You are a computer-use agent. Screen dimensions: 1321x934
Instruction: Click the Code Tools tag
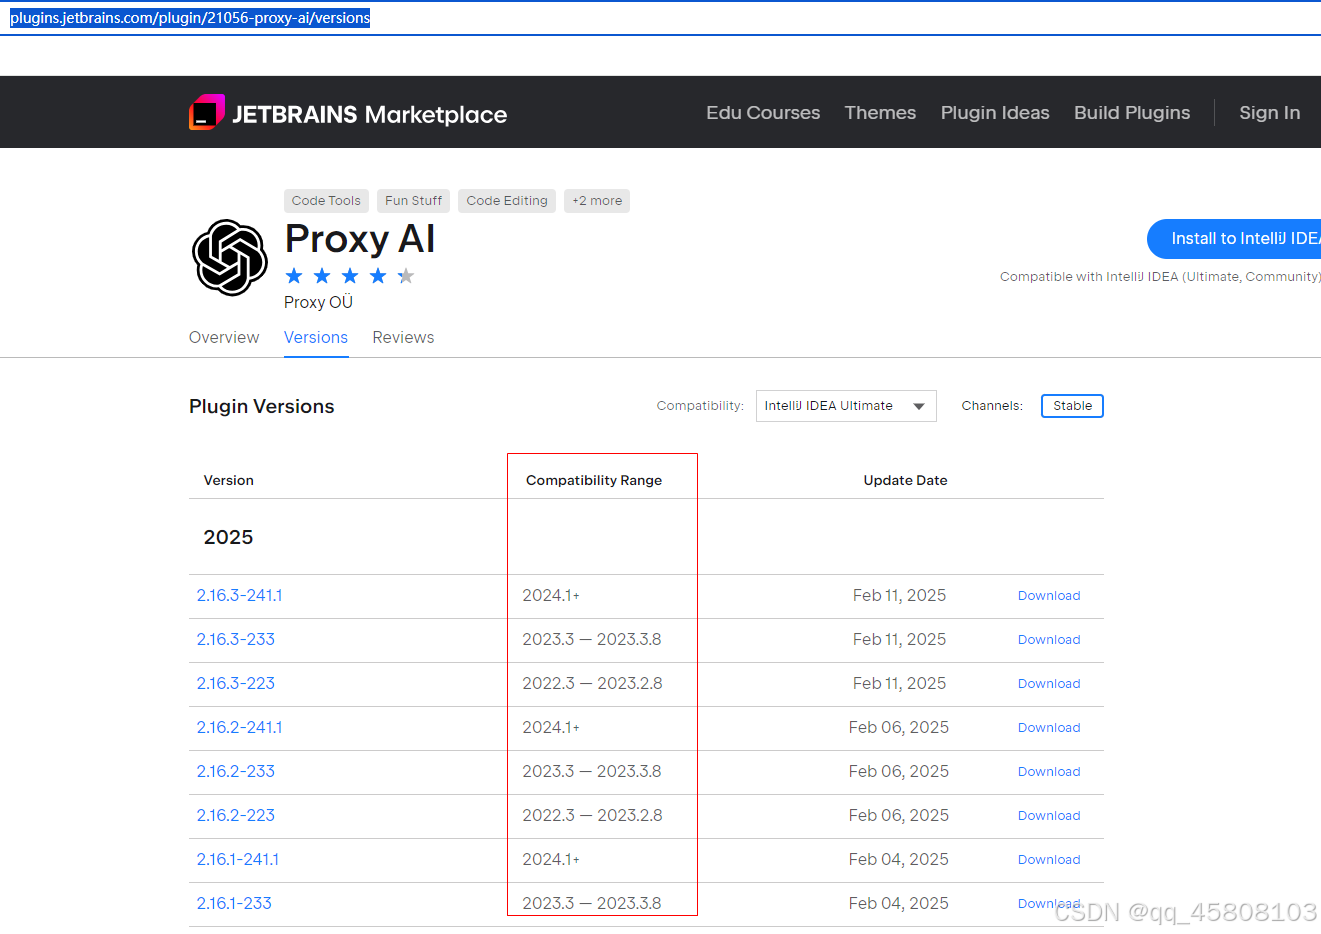(x=326, y=201)
